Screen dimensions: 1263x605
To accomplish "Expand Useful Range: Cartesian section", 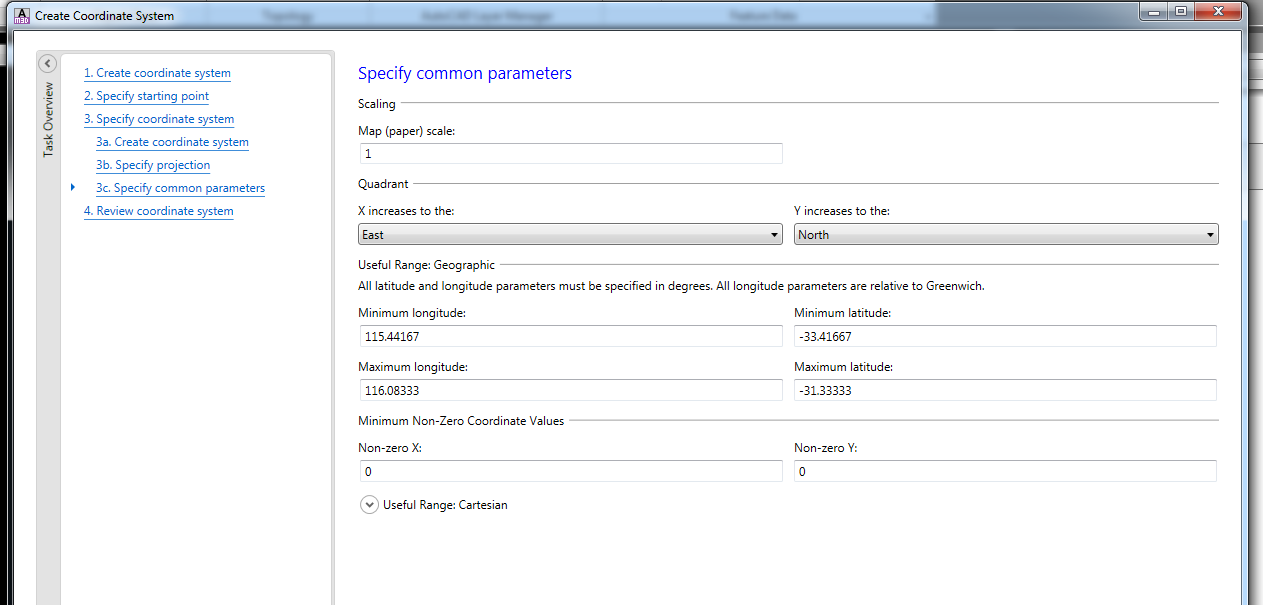I will click(x=369, y=505).
